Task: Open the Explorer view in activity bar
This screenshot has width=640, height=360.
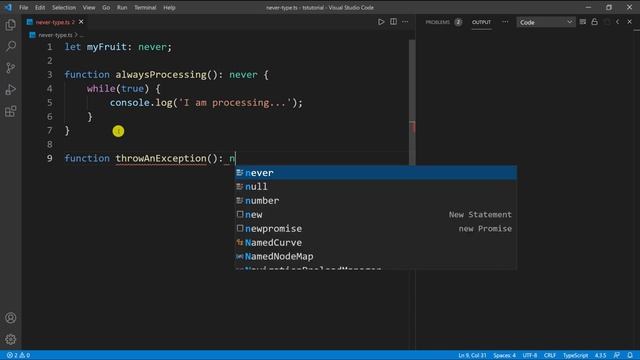Action: coord(11,25)
